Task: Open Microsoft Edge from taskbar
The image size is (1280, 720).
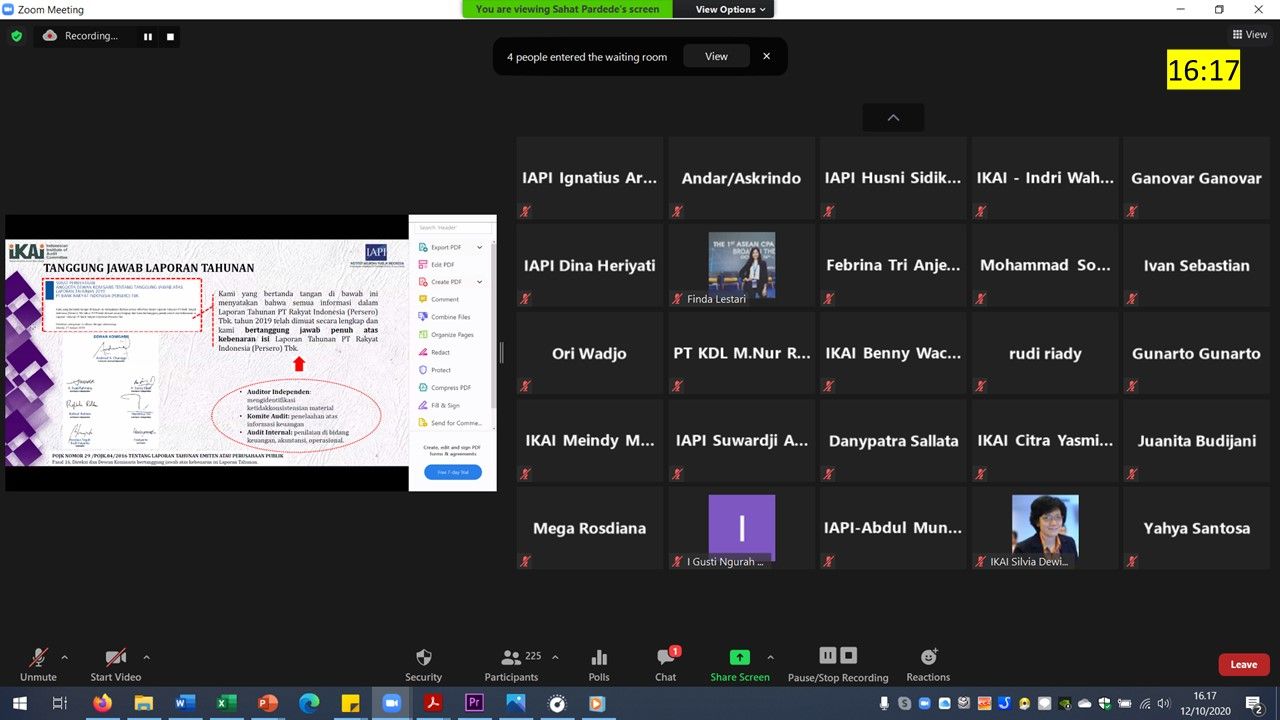Action: pyautogui.click(x=309, y=703)
